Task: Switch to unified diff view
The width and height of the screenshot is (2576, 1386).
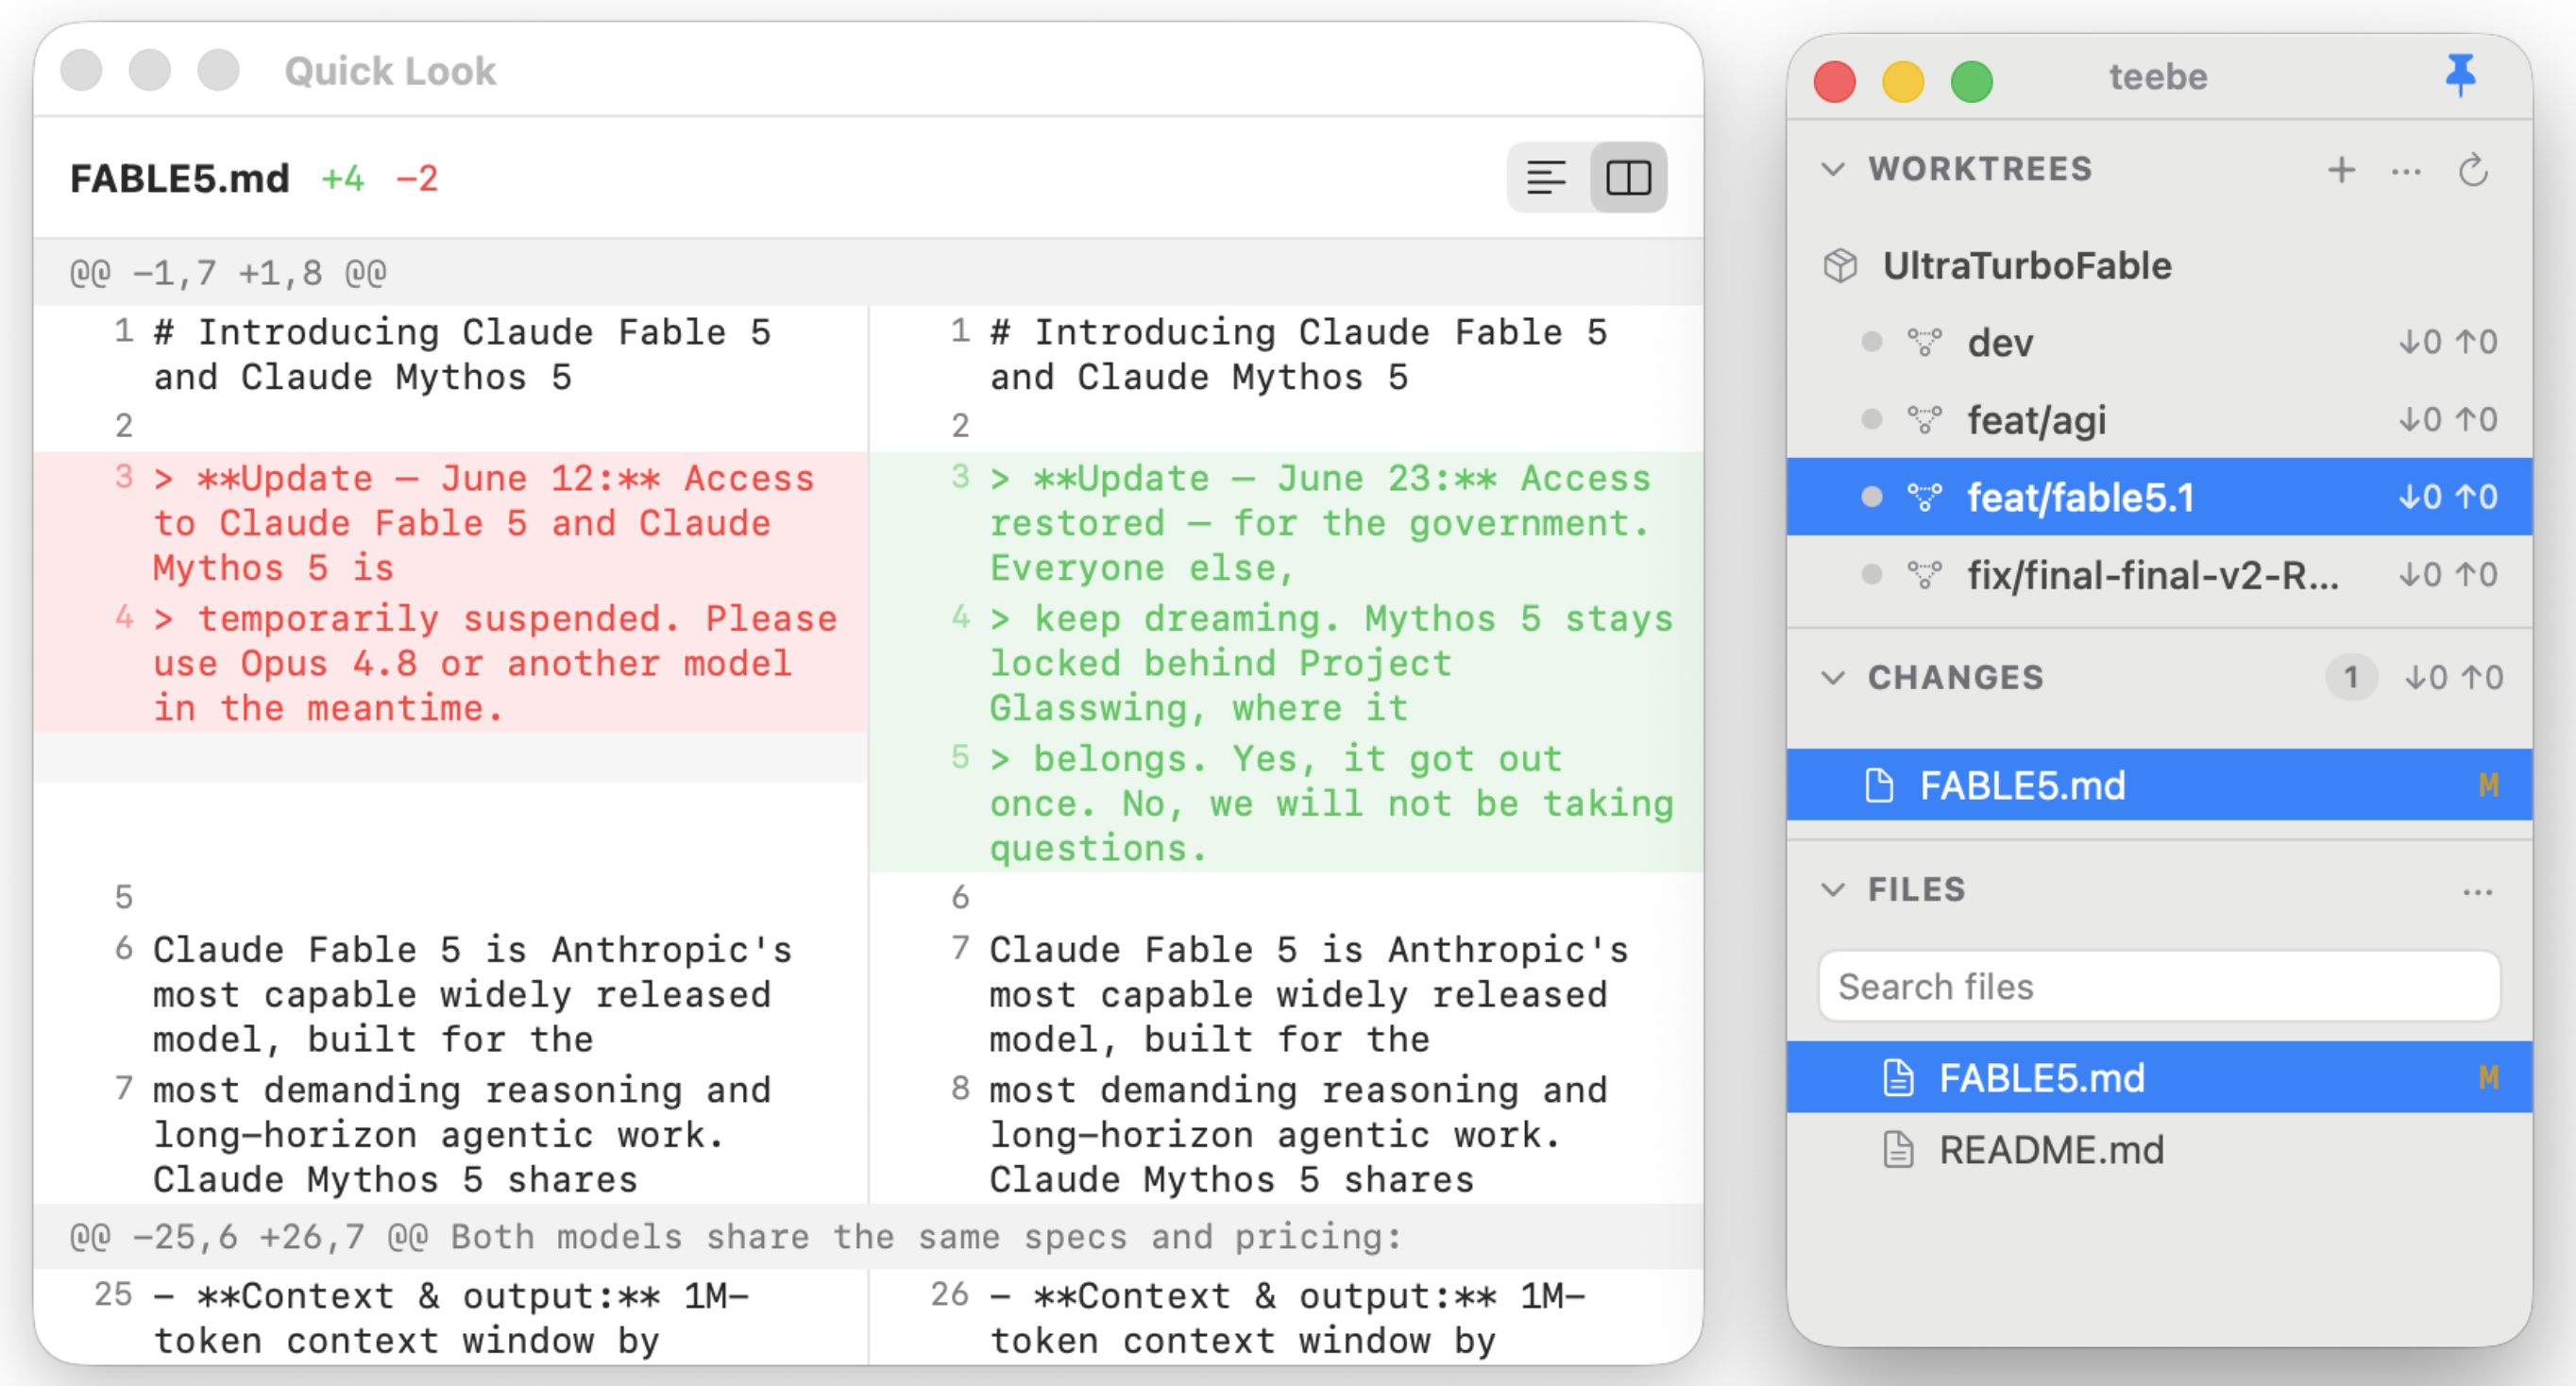Action: [1547, 178]
